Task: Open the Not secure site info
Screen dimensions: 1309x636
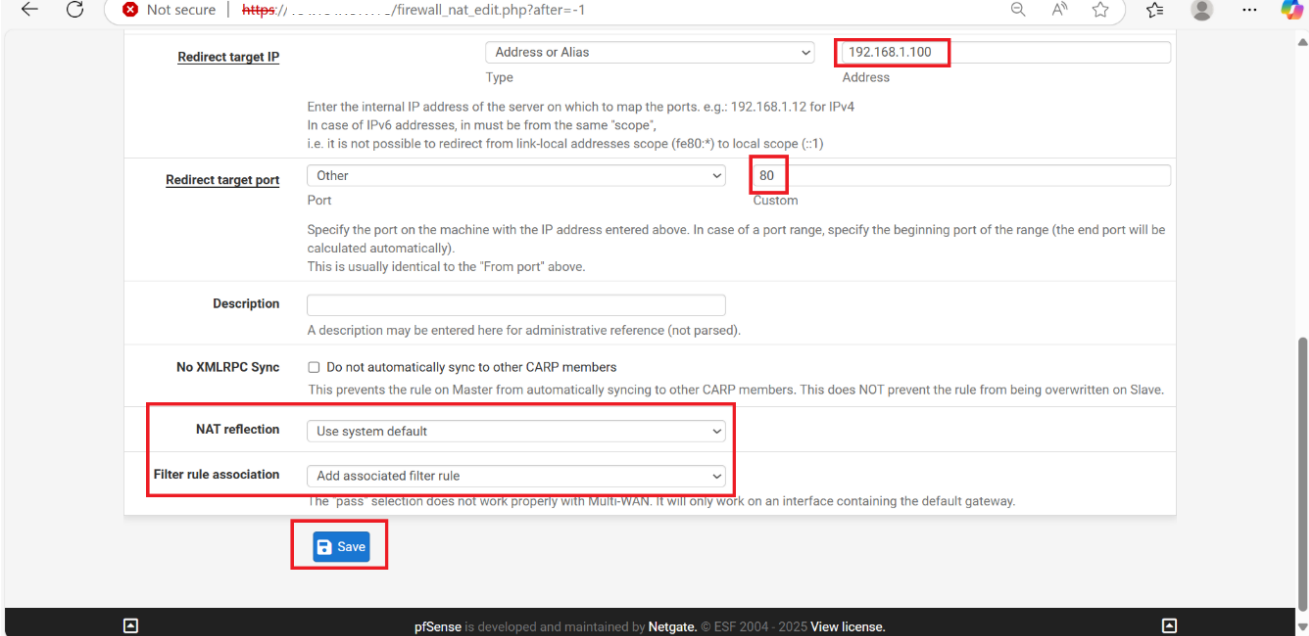Action: pyautogui.click(x=169, y=10)
